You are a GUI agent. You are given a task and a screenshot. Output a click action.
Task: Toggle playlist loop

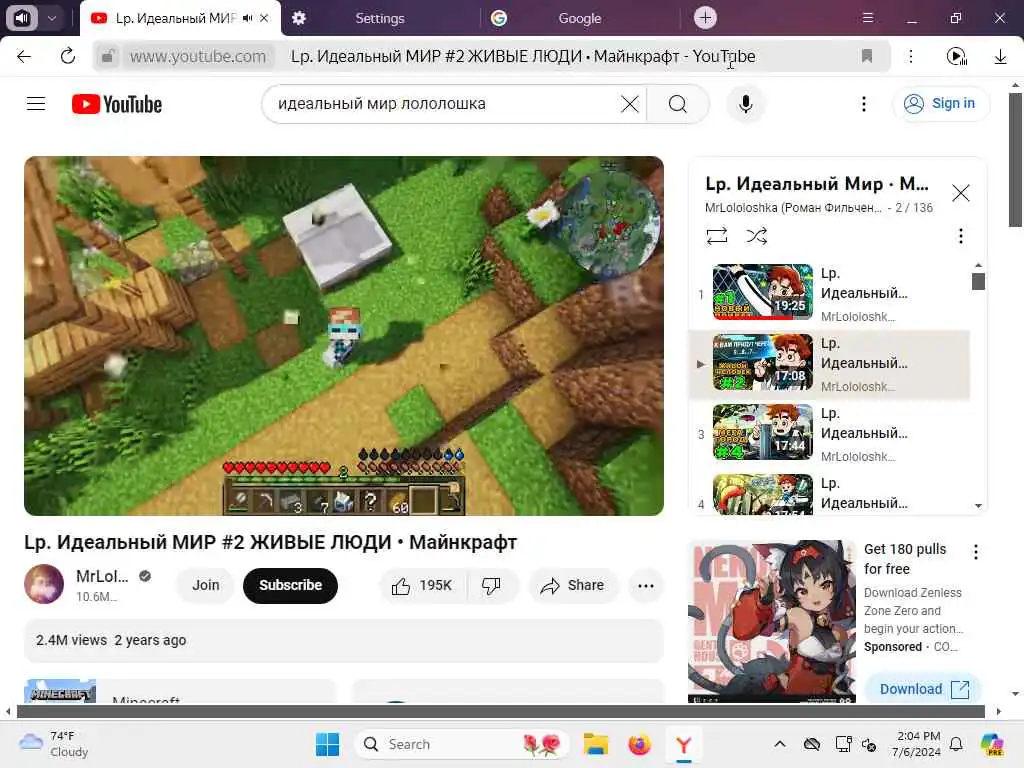tap(716, 236)
